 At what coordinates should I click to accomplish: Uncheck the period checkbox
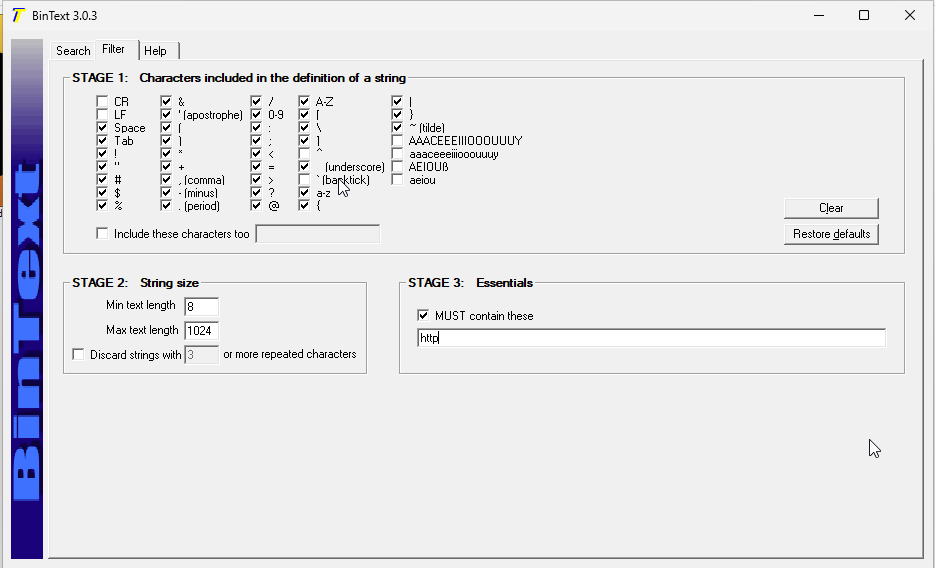coord(166,206)
